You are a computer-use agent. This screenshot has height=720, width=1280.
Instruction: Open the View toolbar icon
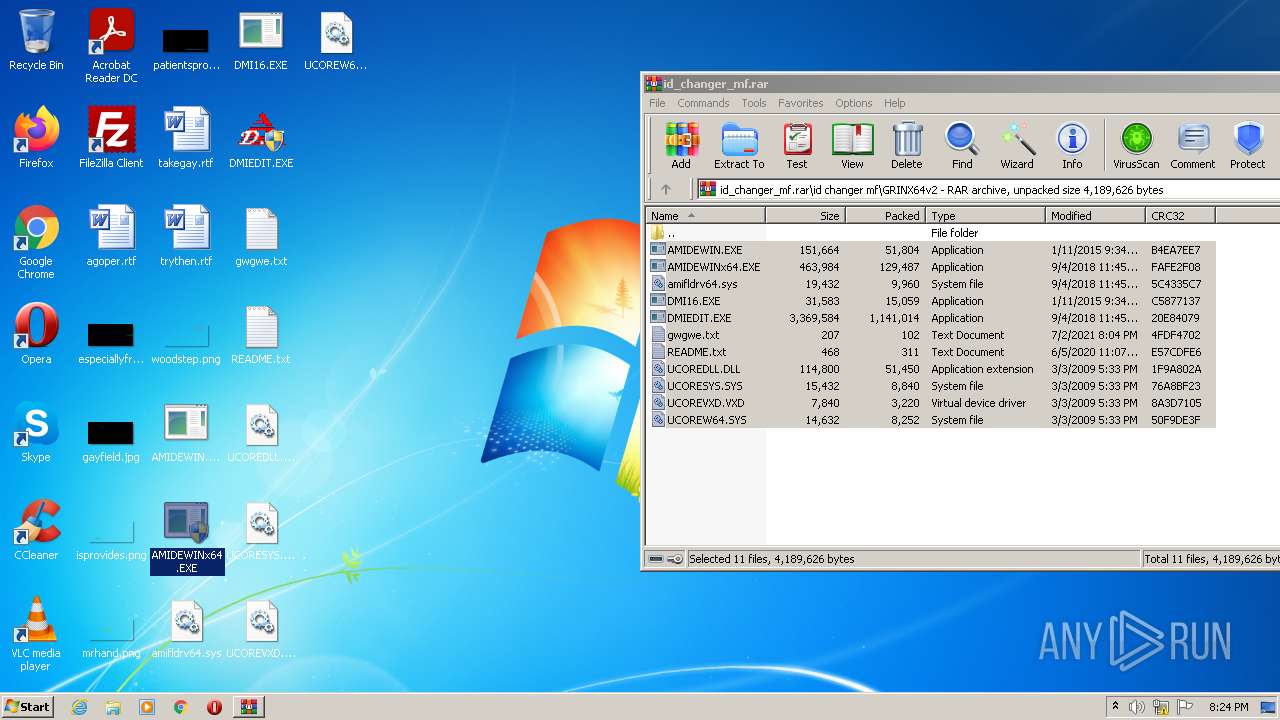852,146
